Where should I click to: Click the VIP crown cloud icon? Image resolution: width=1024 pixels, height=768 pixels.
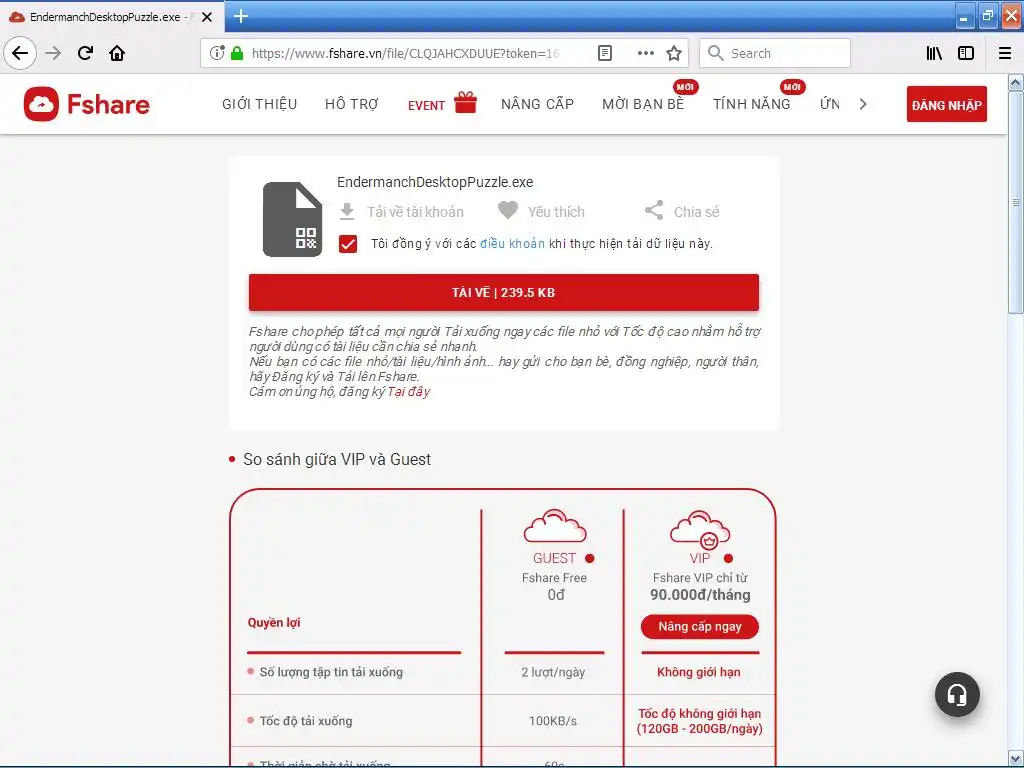tap(700, 528)
